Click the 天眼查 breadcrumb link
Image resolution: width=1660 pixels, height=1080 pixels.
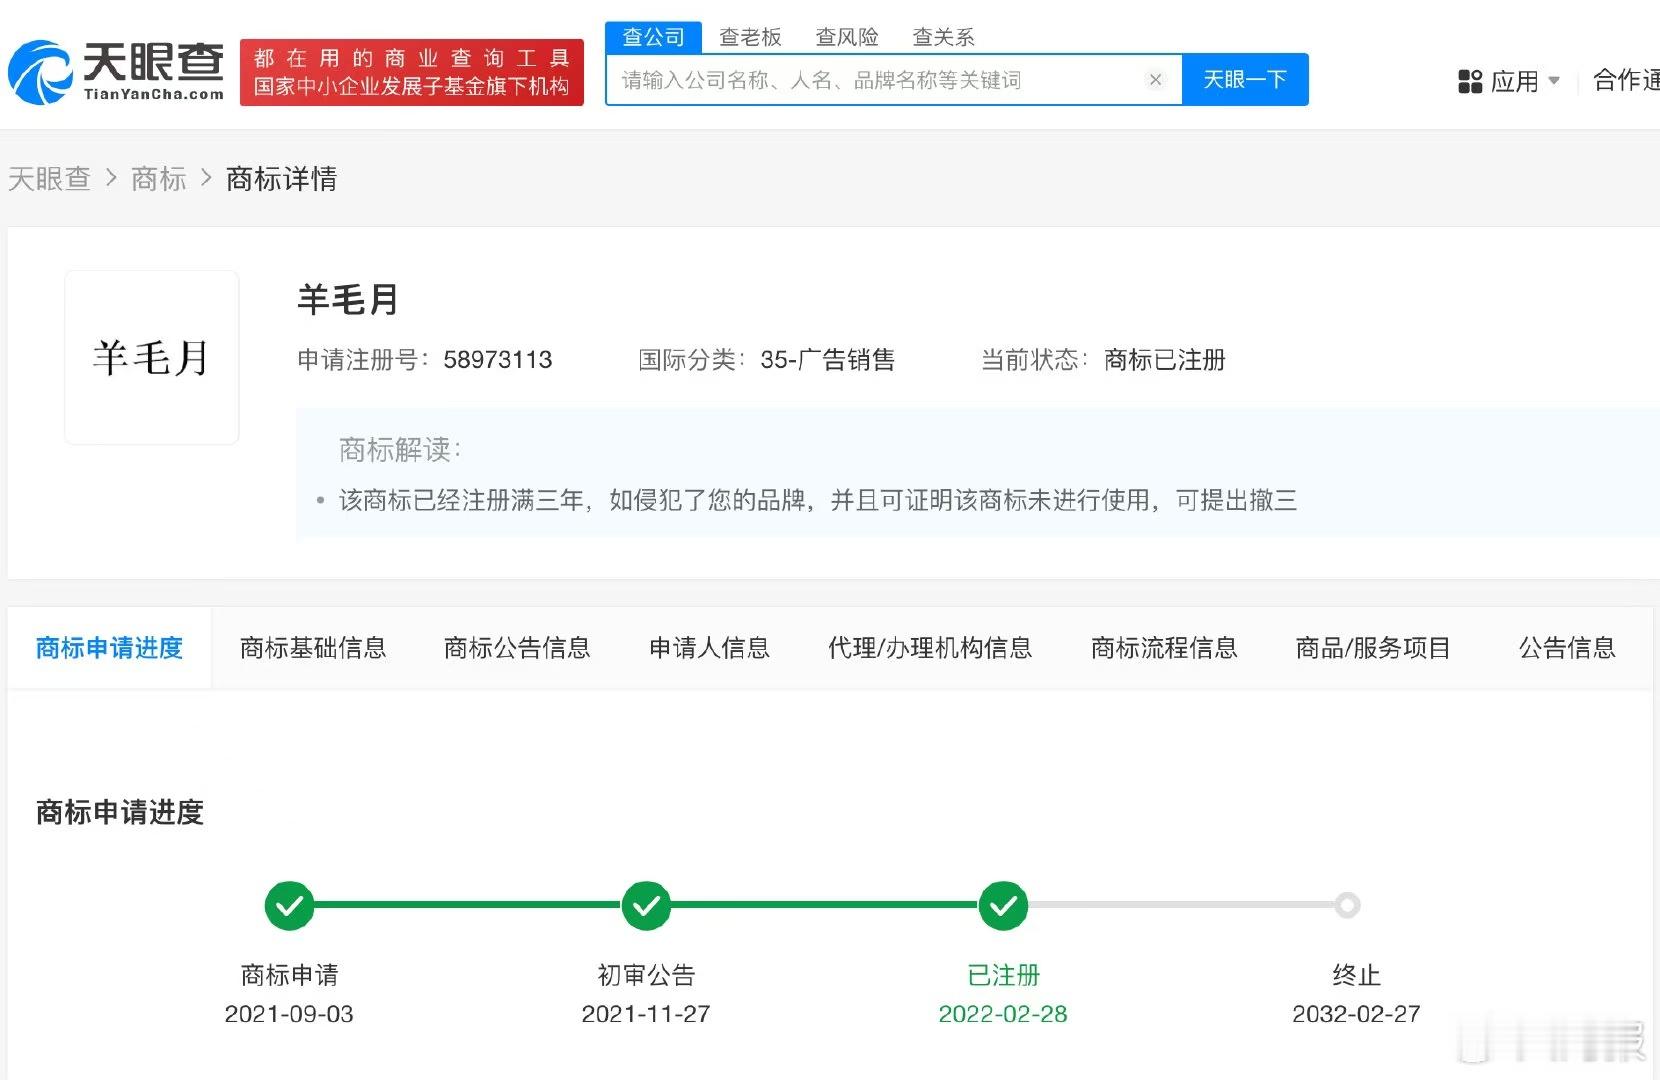49,179
